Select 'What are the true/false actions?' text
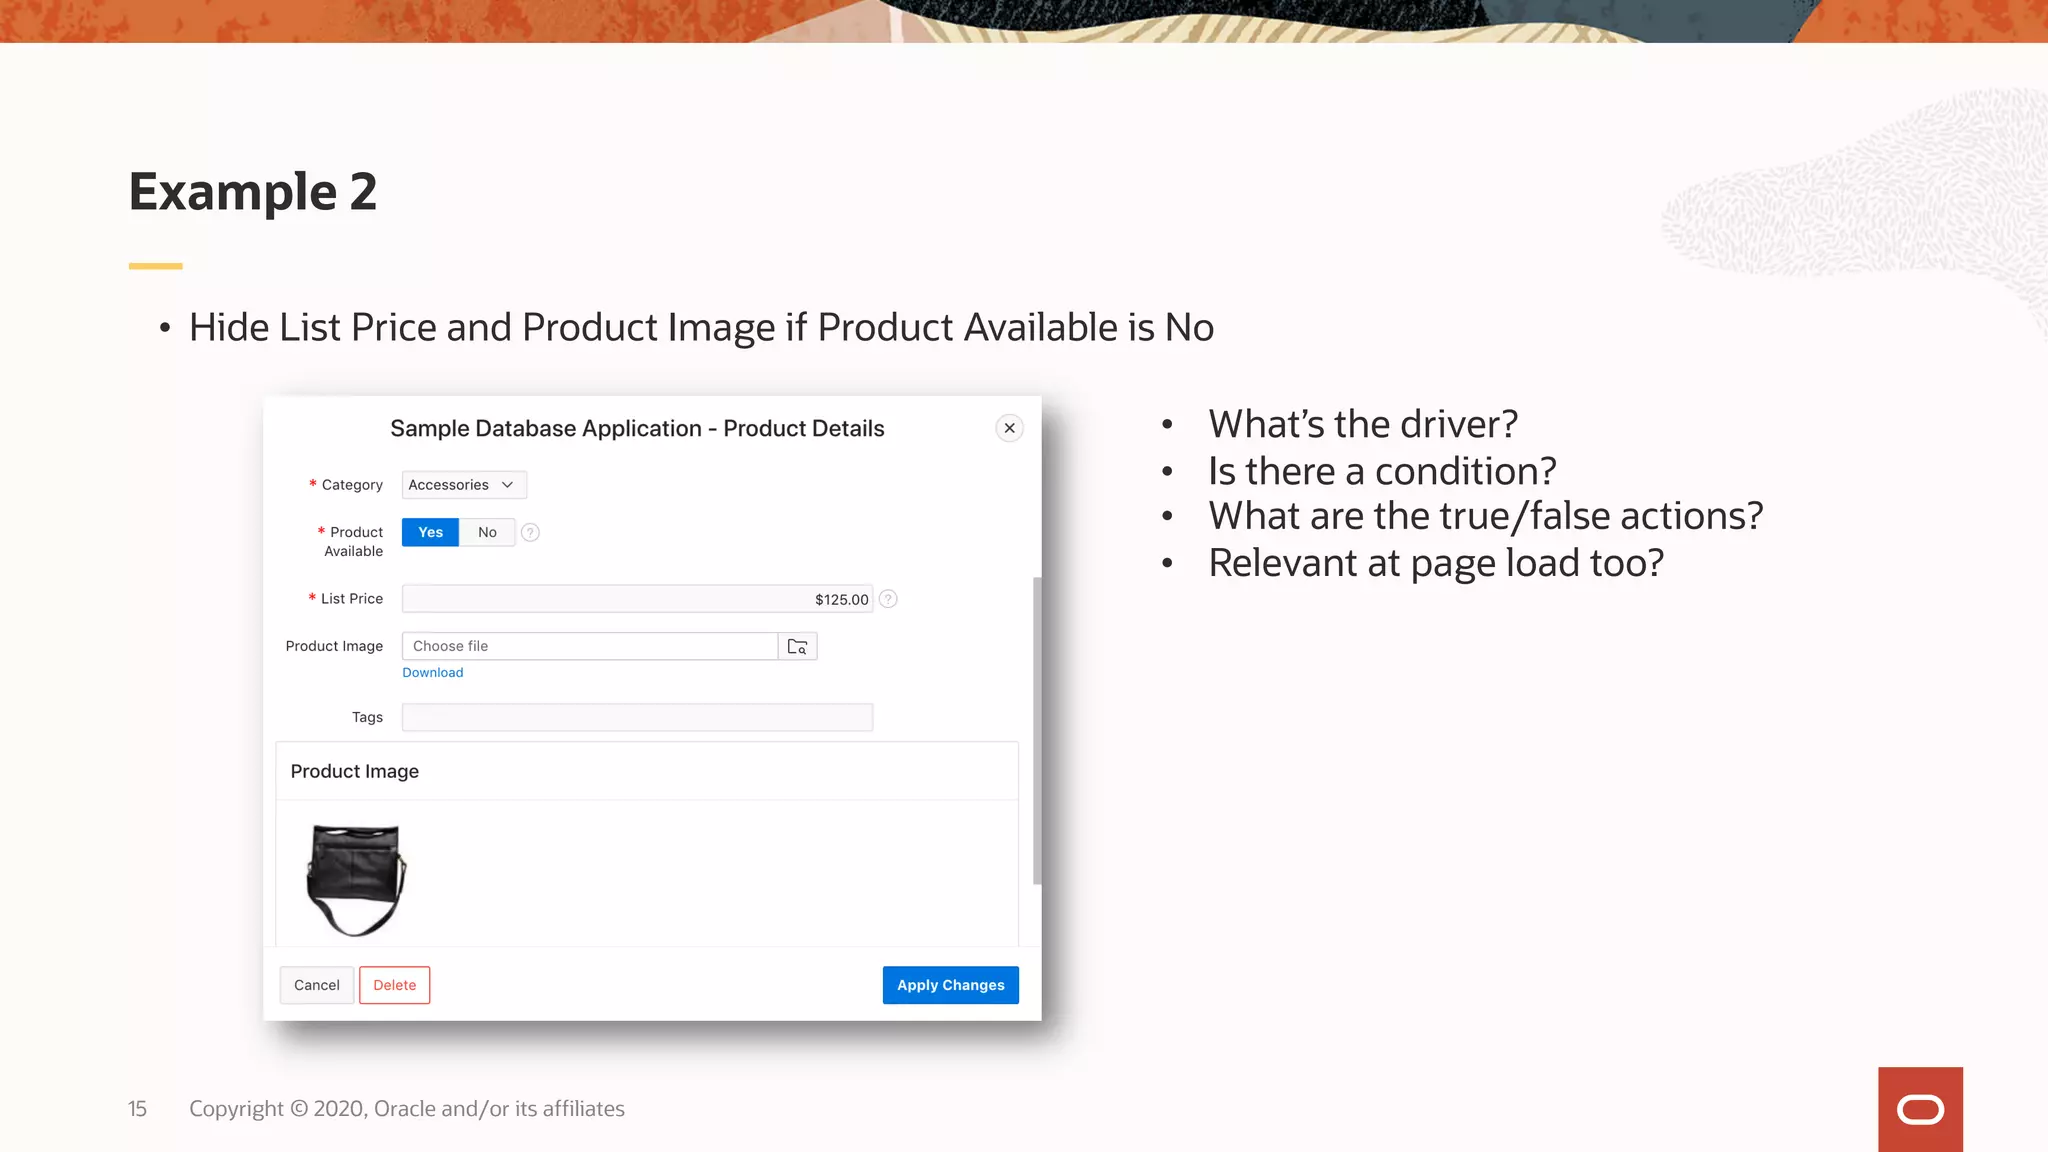The image size is (2048, 1152). (1486, 516)
